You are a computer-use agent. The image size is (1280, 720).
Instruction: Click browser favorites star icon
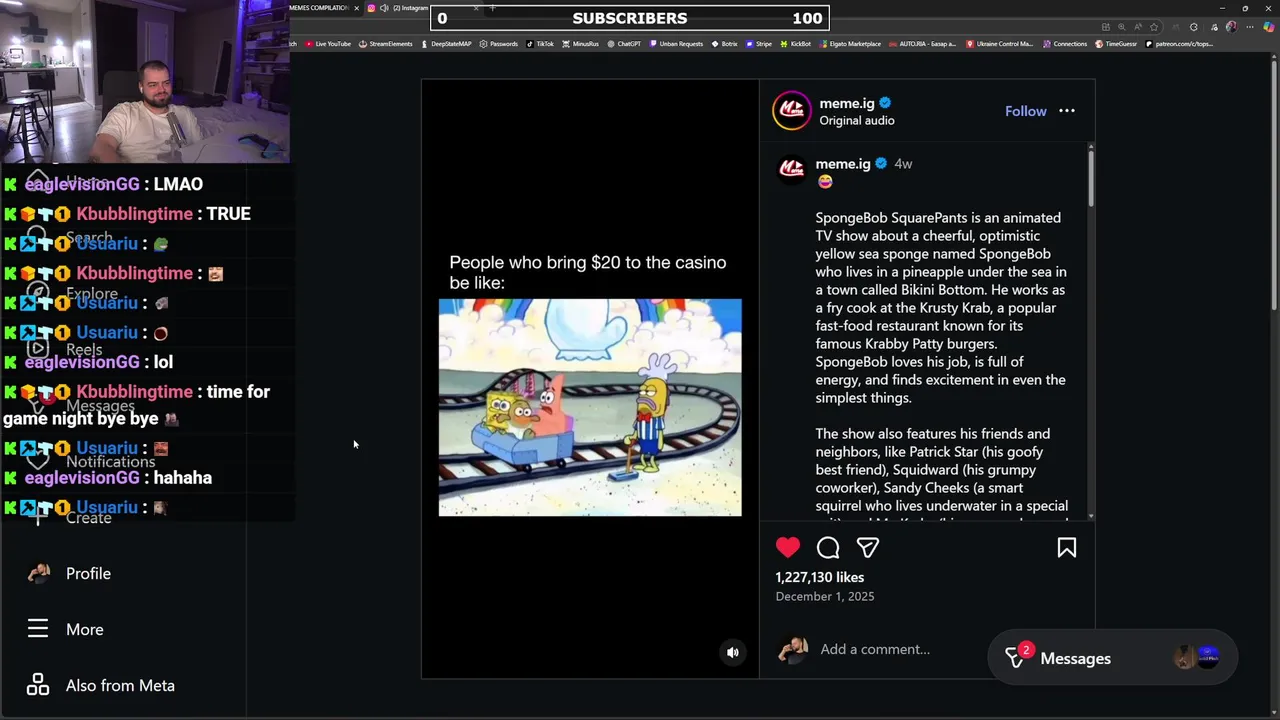tap(1154, 27)
